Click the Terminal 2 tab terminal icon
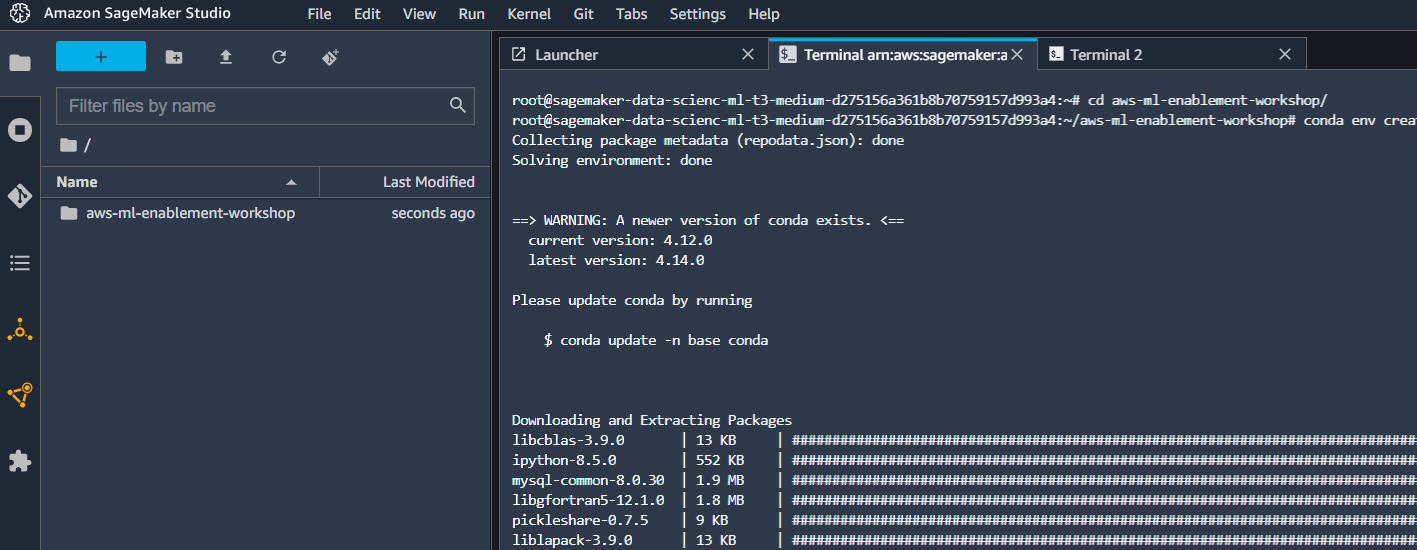The height and width of the screenshot is (550, 1417). point(1056,55)
